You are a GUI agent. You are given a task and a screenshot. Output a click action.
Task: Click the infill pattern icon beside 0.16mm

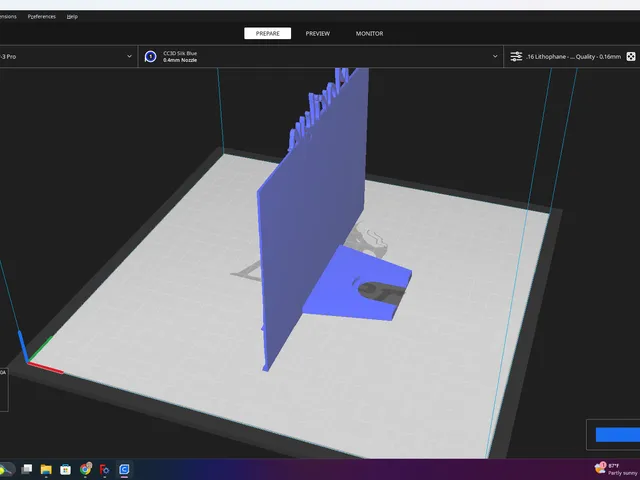631,57
